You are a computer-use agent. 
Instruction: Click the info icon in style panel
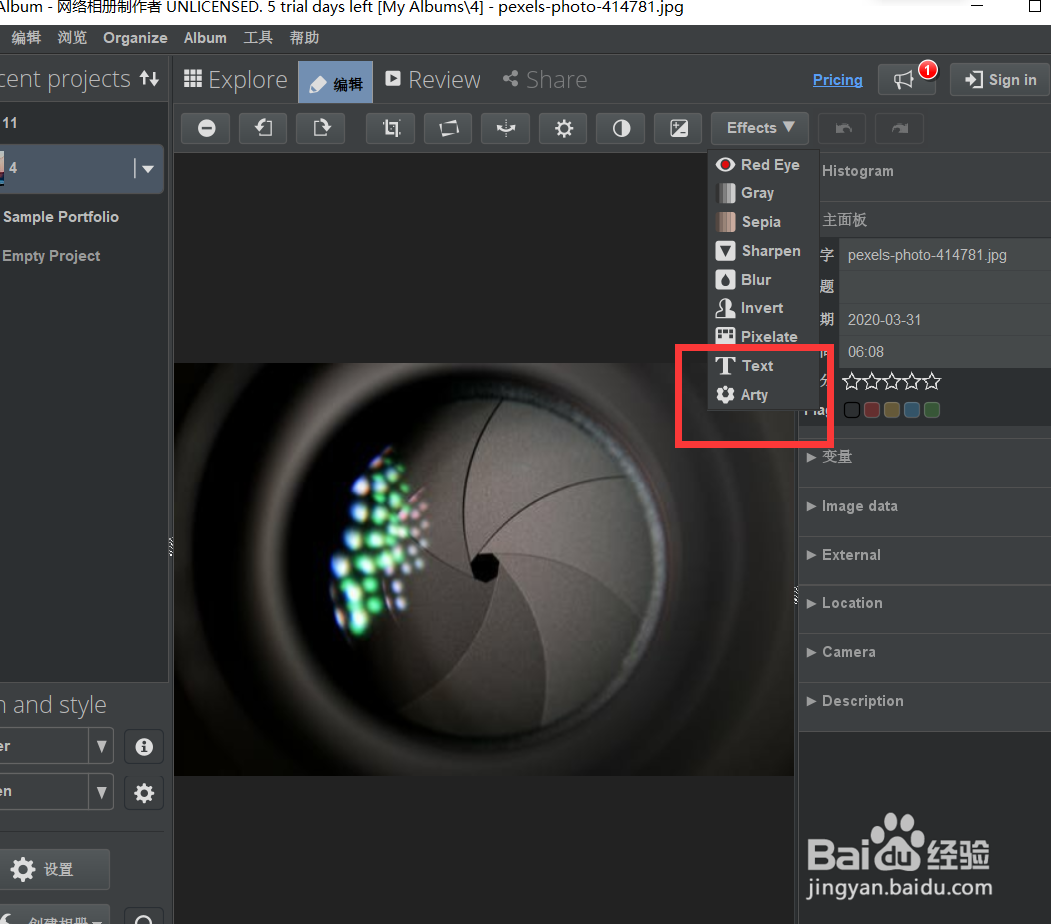(x=144, y=746)
